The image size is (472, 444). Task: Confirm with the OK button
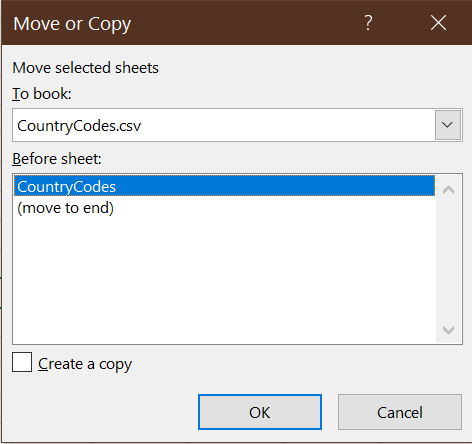tap(260, 412)
